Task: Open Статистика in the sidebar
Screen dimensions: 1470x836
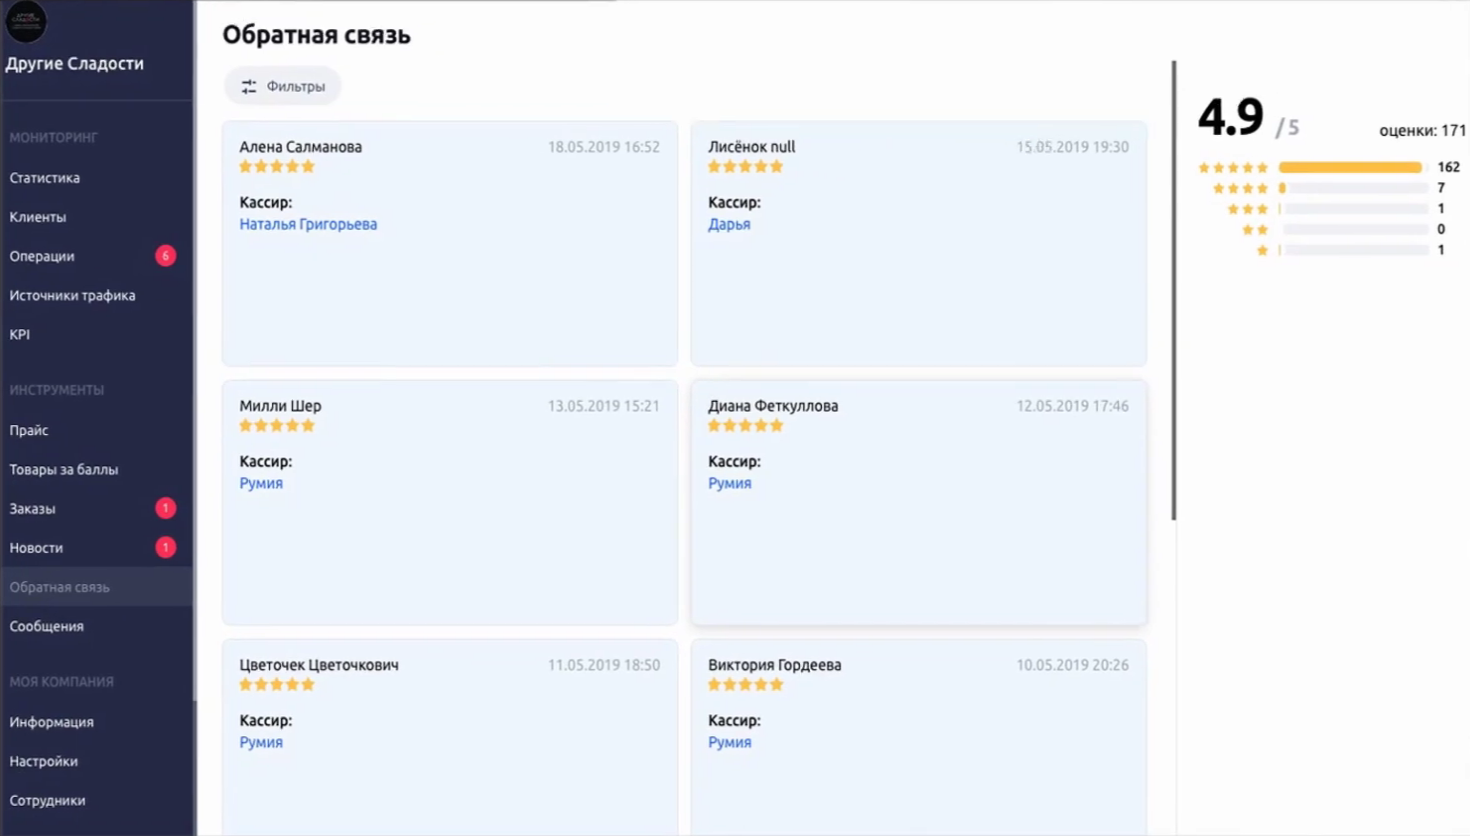Action: (45, 178)
